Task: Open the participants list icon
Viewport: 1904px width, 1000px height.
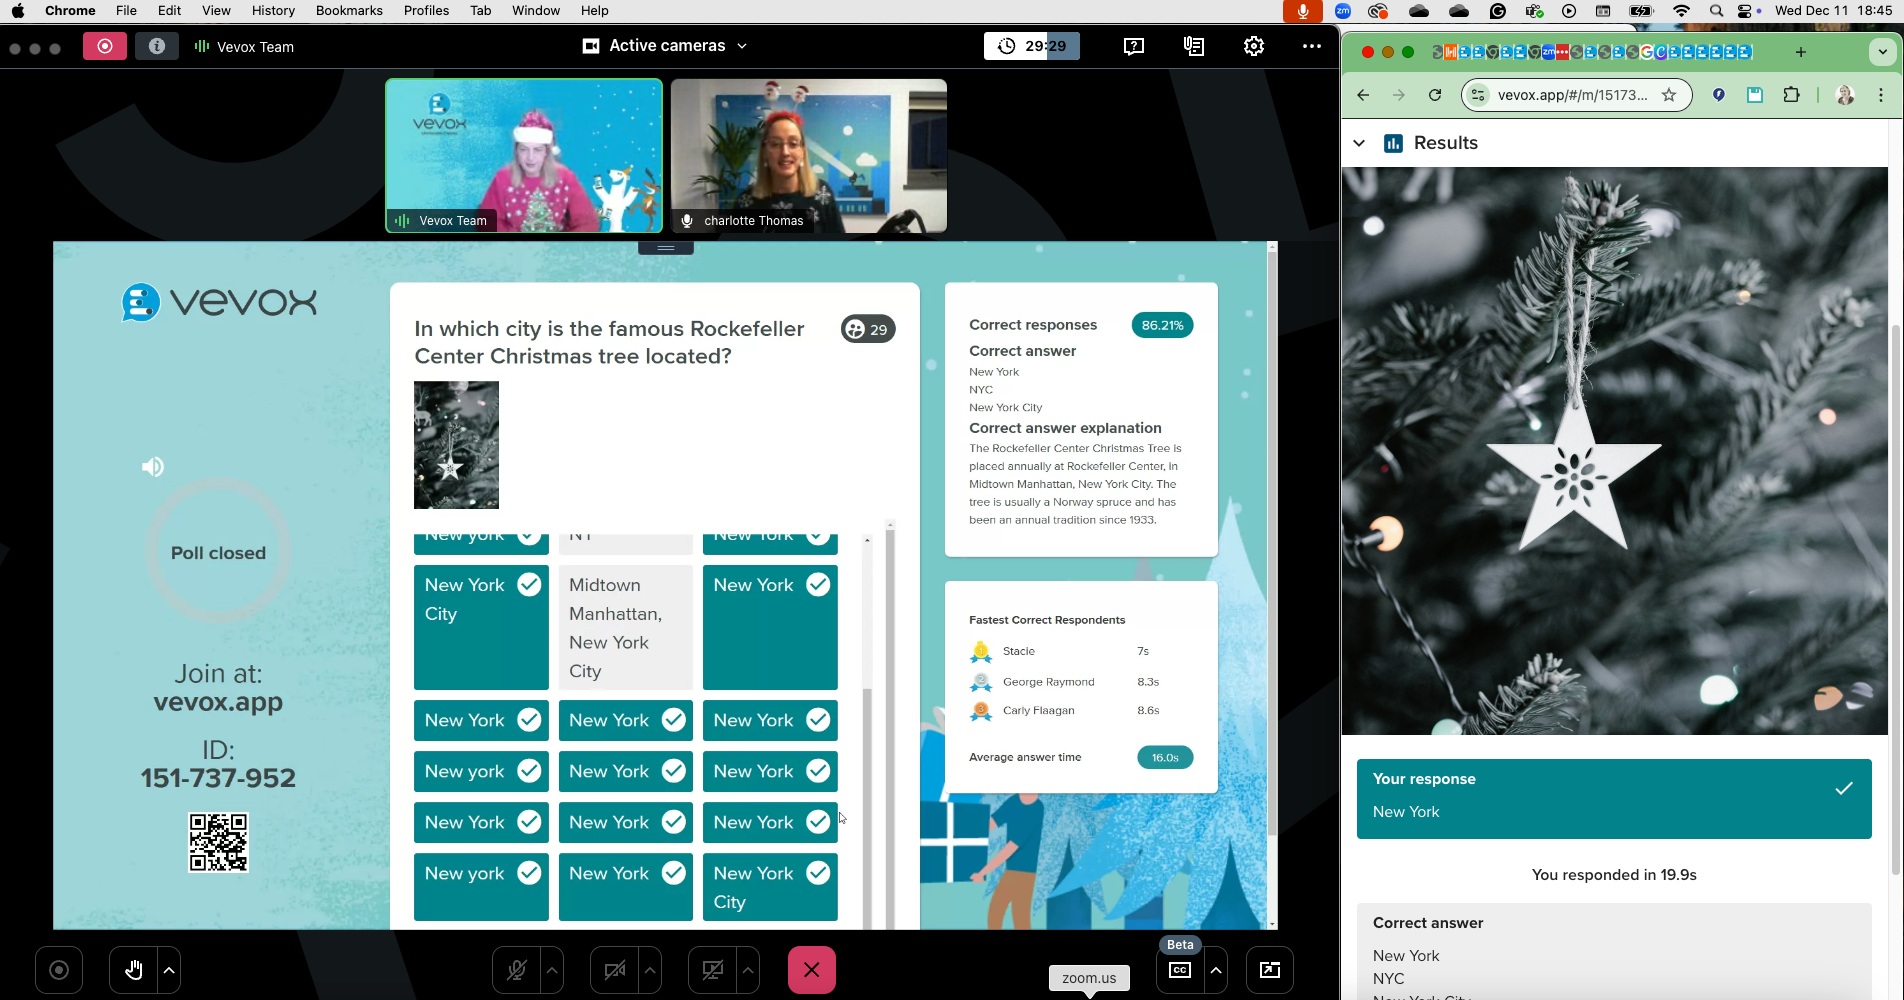Action: [1194, 46]
